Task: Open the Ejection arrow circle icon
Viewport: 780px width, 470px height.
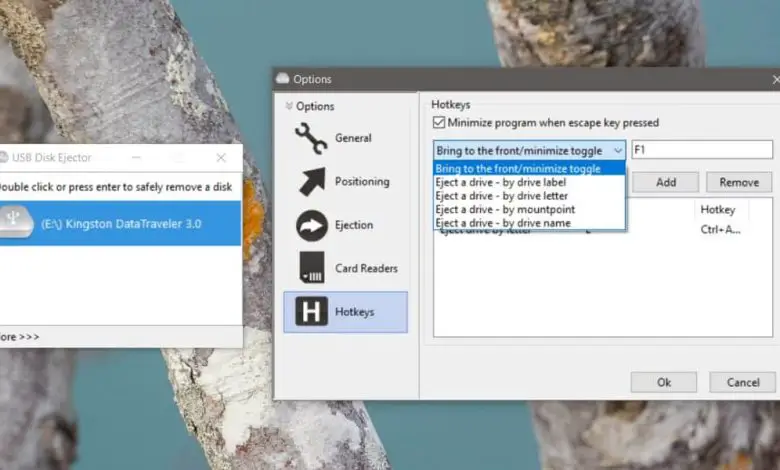Action: point(312,225)
